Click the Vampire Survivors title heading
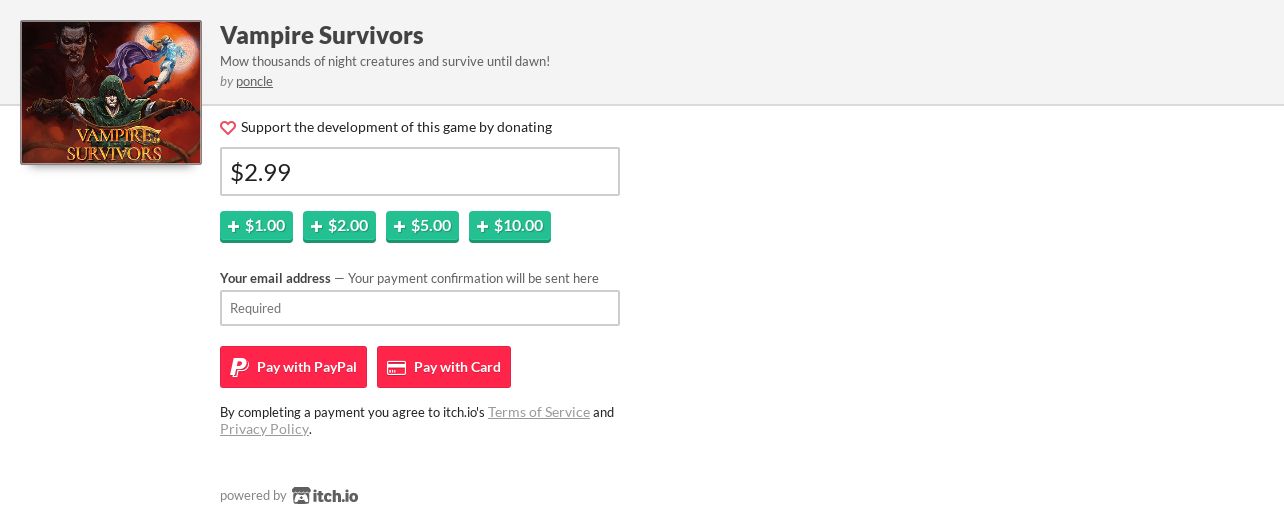Viewport: 1284px width, 524px height. pyautogui.click(x=322, y=35)
